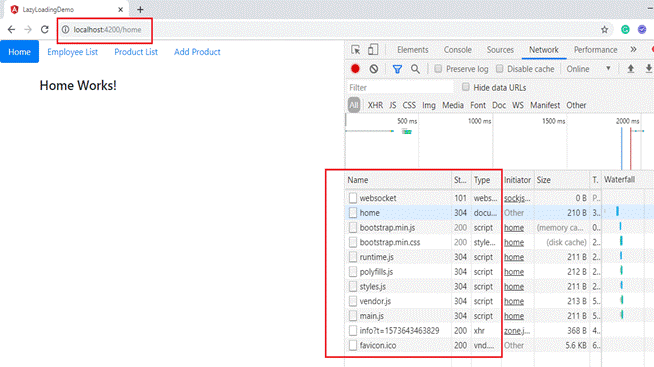Toggle the device toolbar icon
654x367 pixels.
pos(373,50)
